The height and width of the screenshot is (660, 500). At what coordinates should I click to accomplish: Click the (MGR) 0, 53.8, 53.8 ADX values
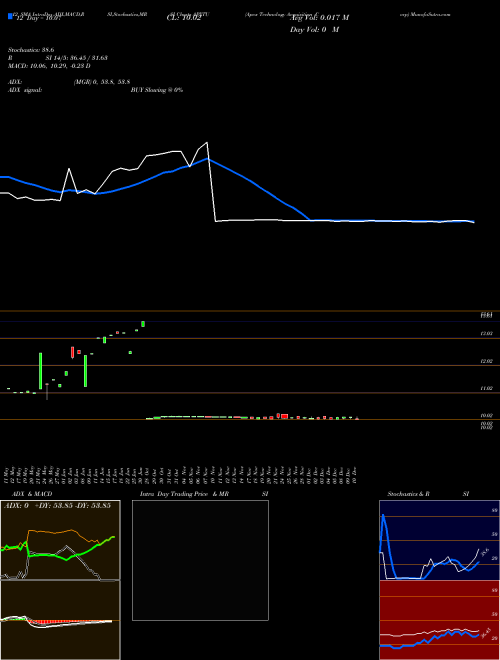102,82
